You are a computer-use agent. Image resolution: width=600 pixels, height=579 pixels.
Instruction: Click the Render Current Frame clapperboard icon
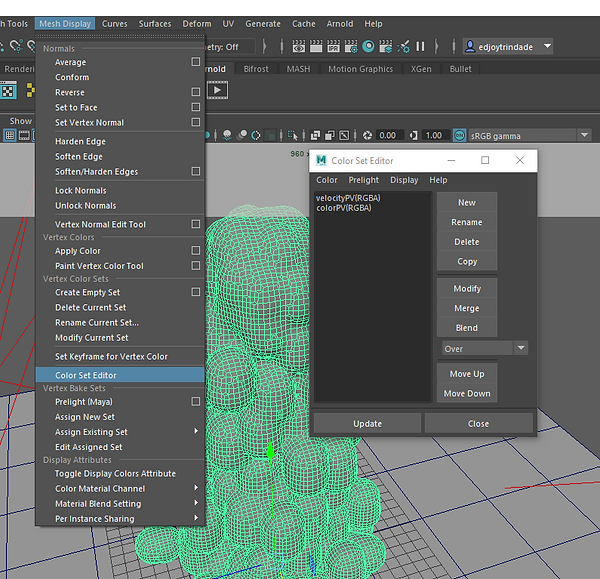(316, 46)
